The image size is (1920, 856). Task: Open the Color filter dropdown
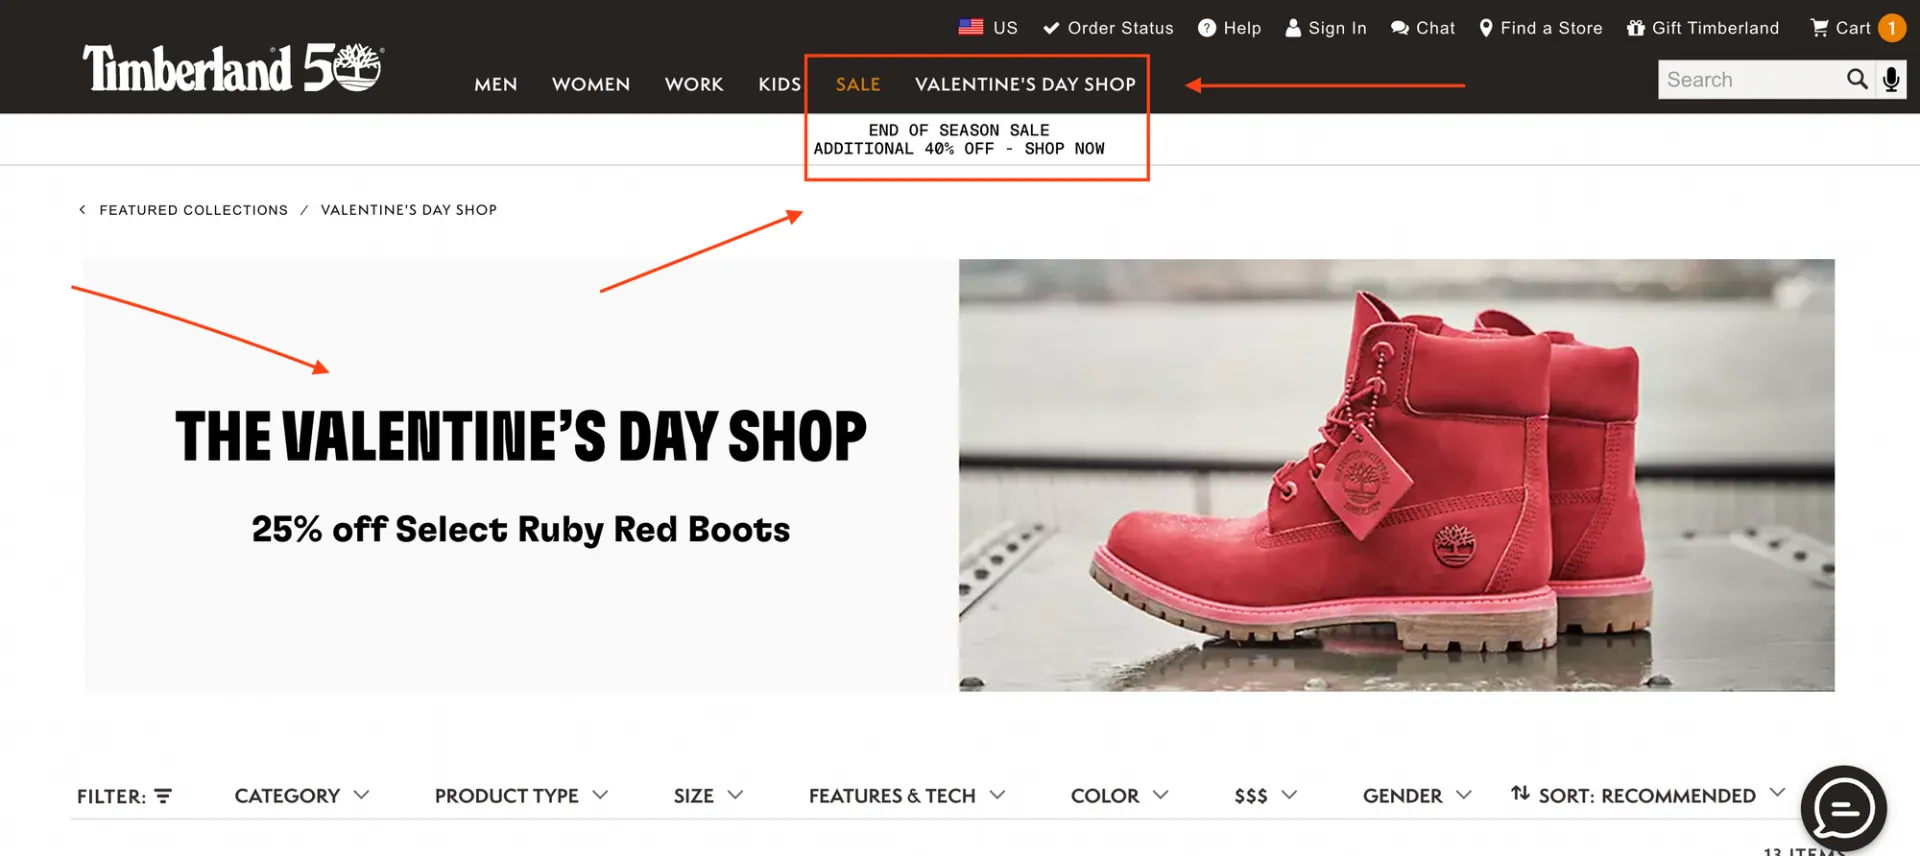pyautogui.click(x=1119, y=796)
